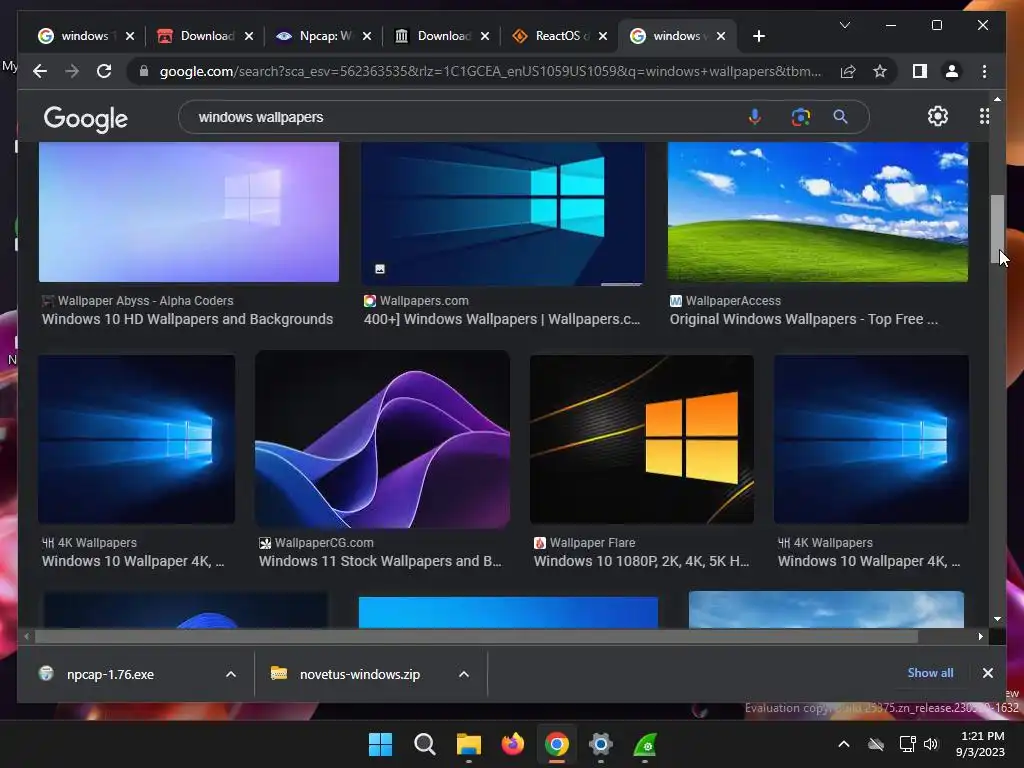This screenshot has width=1024, height=768.
Task: Open the Windows Start menu
Action: click(380, 744)
